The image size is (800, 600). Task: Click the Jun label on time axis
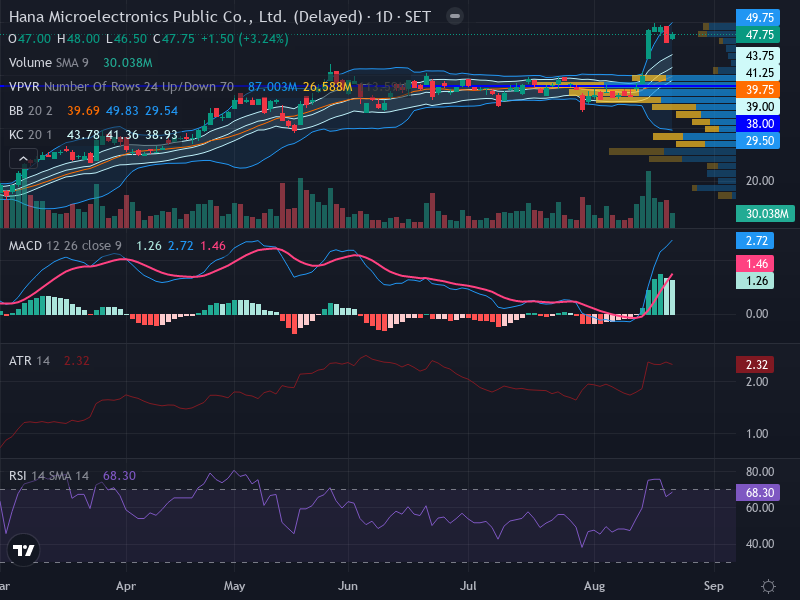point(347,586)
